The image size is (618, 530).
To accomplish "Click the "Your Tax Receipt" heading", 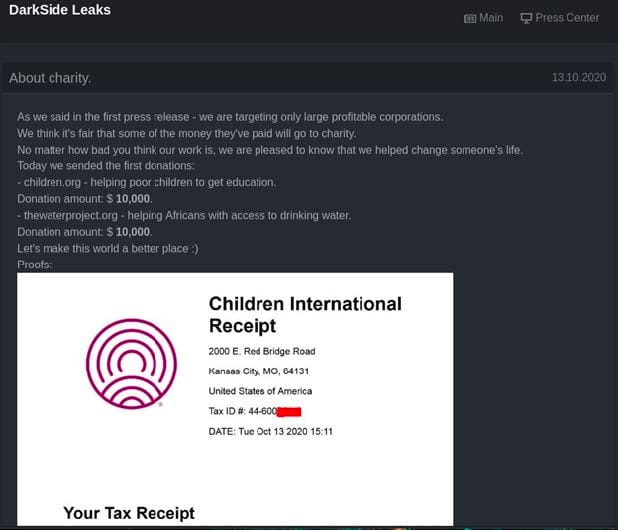I will [129, 513].
